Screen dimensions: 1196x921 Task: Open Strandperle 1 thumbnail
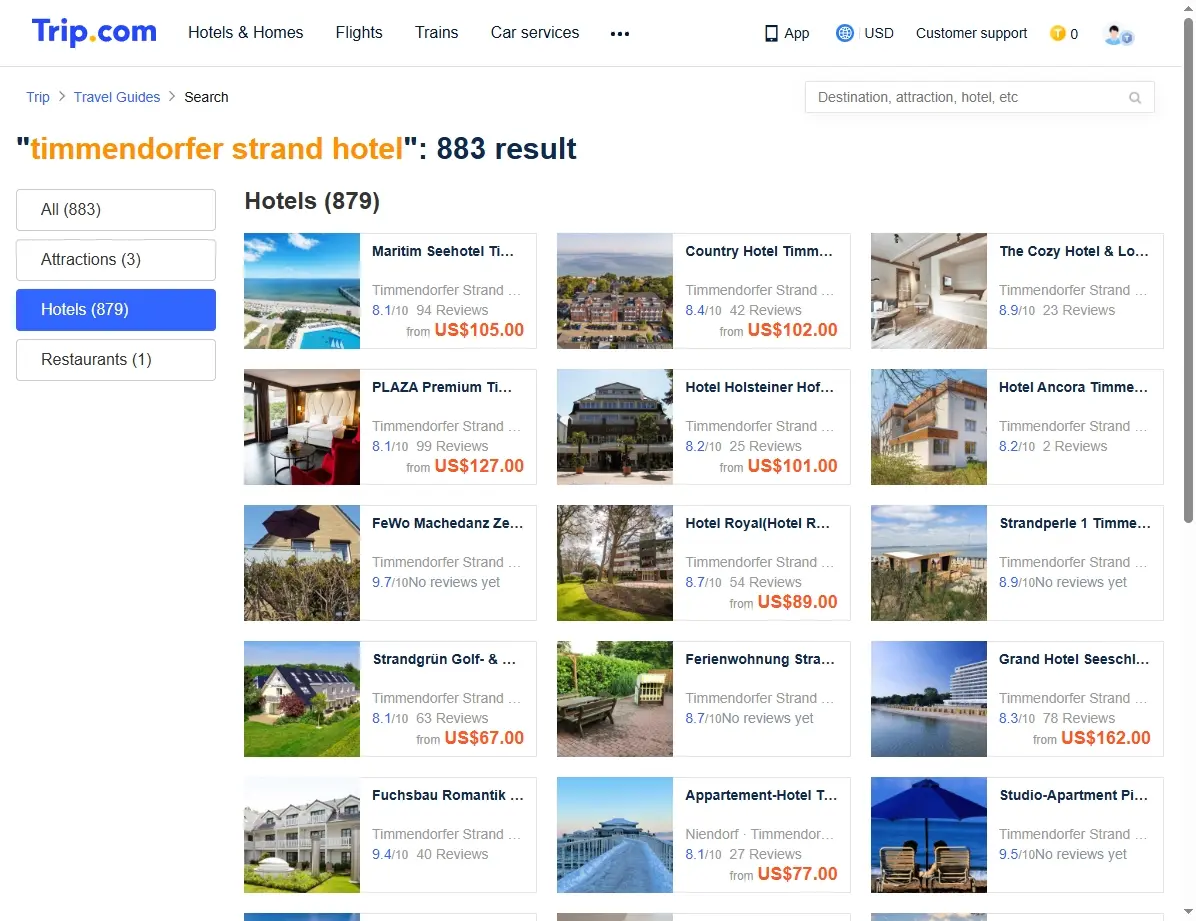coord(929,563)
